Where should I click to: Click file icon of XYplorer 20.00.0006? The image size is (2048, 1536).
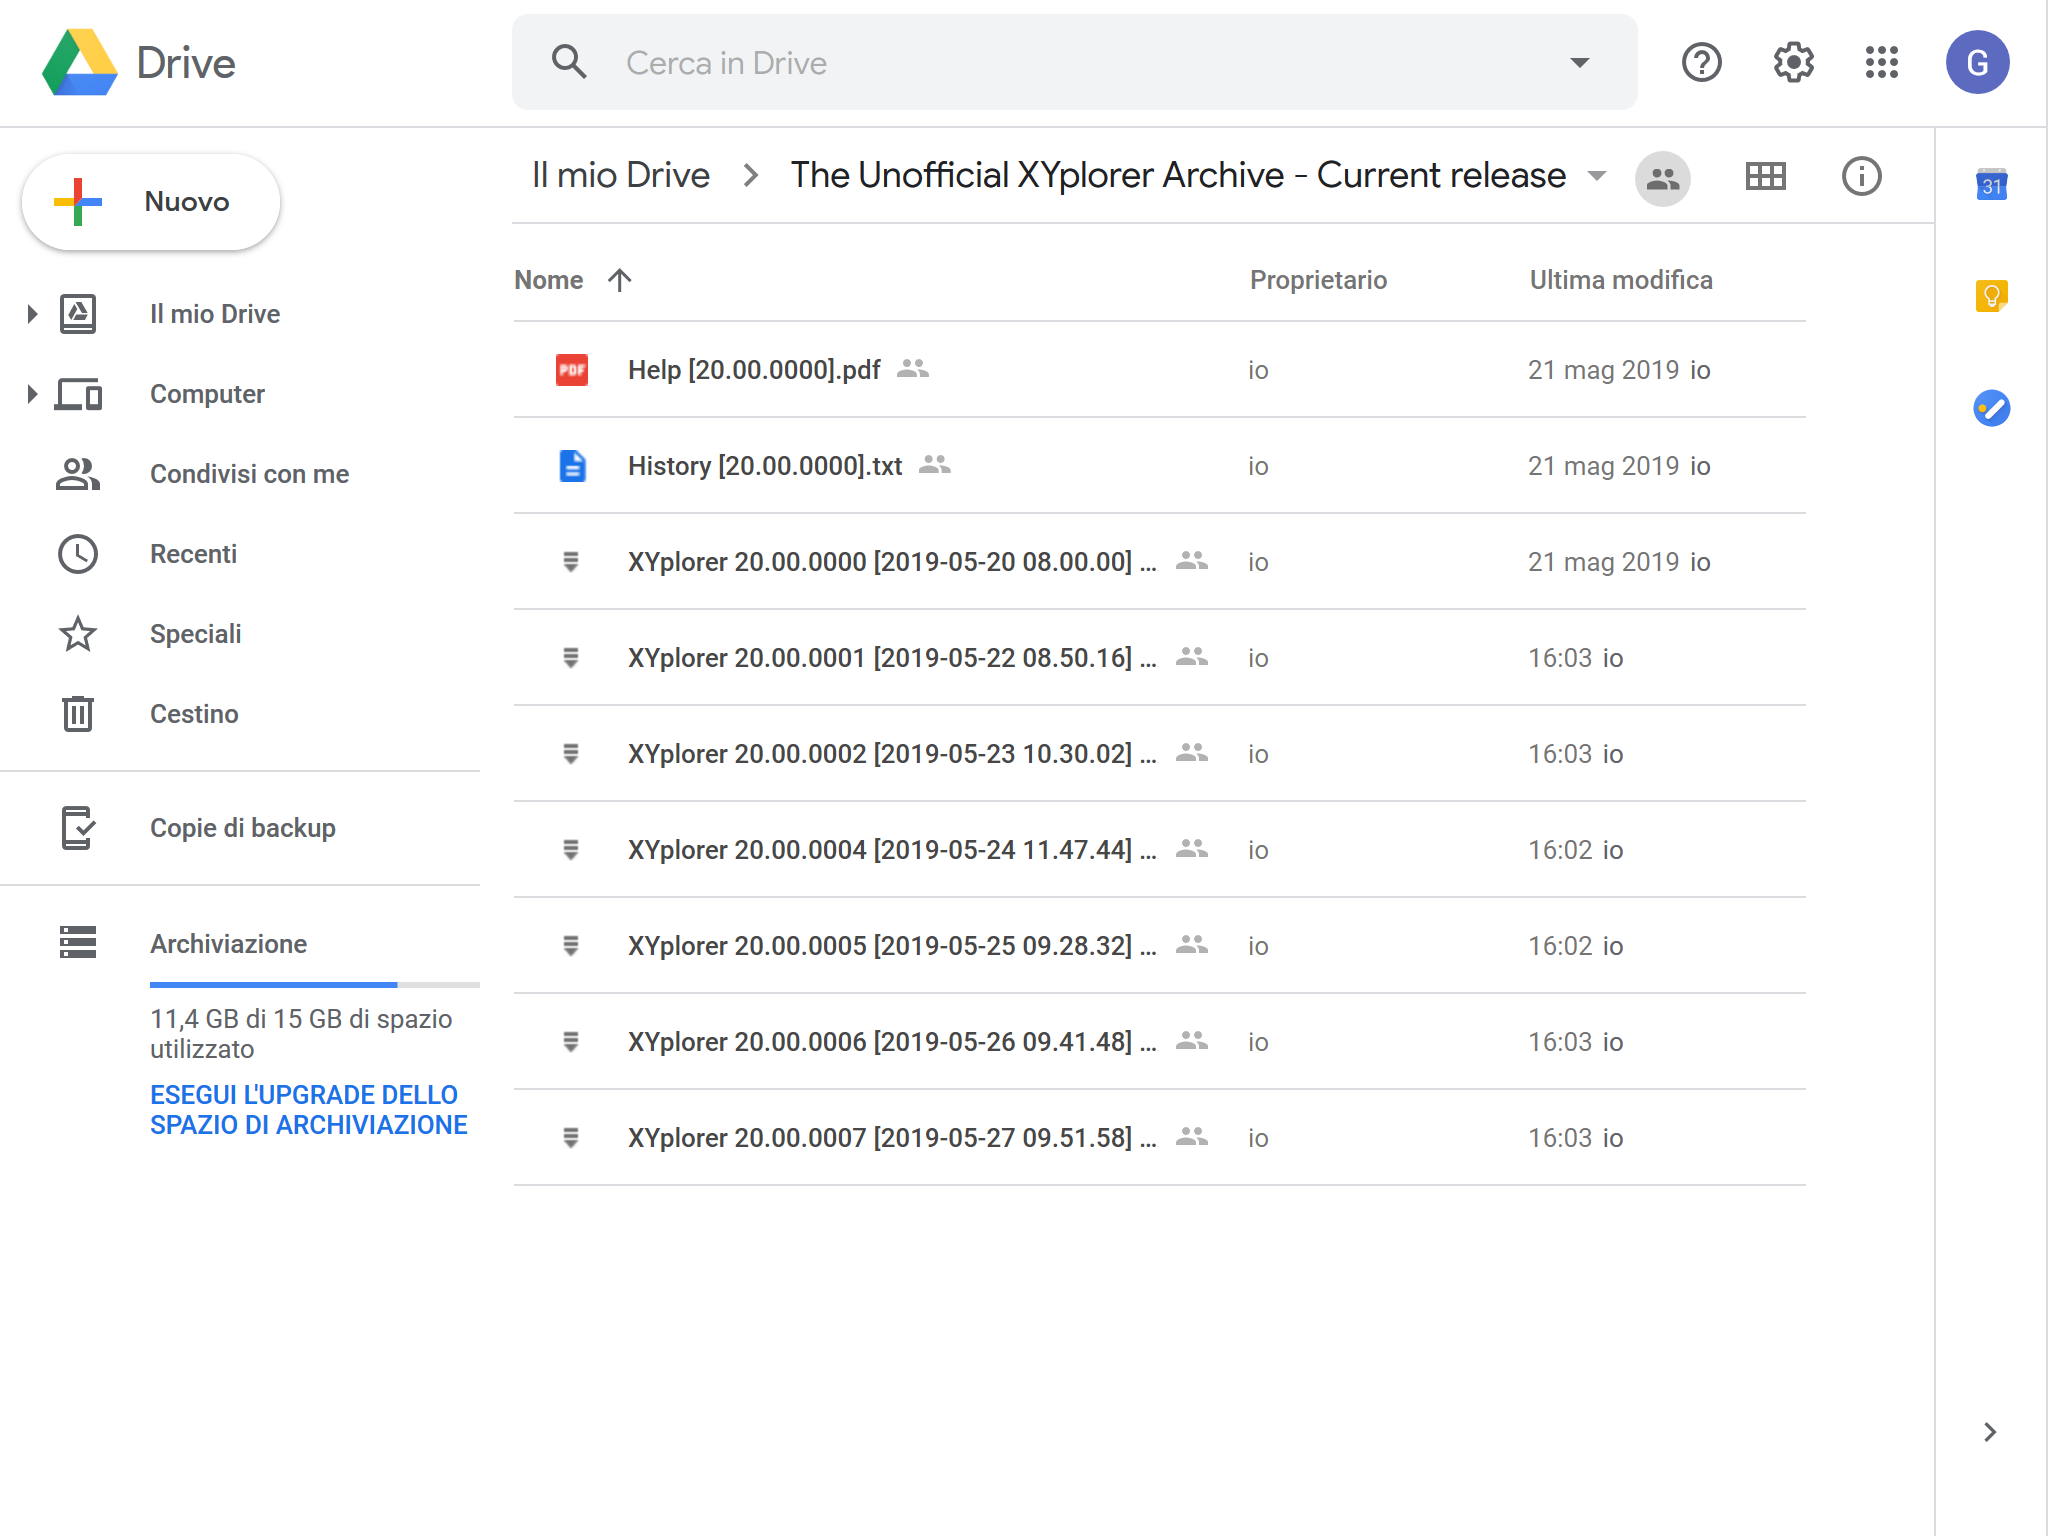(x=571, y=1042)
